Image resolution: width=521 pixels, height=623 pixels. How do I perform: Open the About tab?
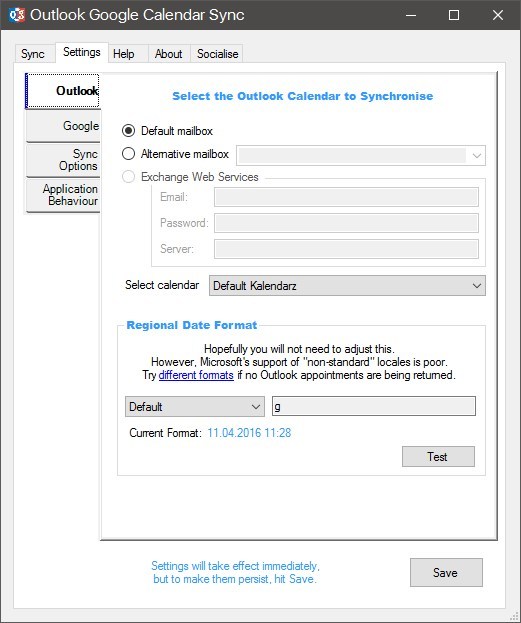click(x=169, y=54)
